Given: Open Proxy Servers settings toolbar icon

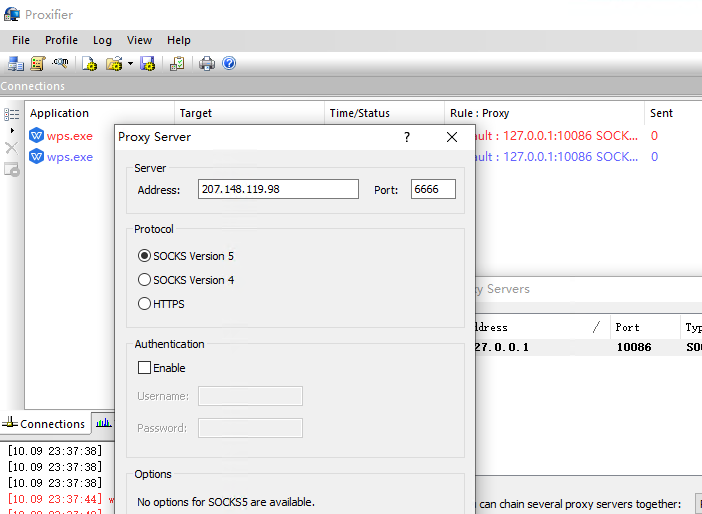Looking at the screenshot, I should [x=16, y=64].
